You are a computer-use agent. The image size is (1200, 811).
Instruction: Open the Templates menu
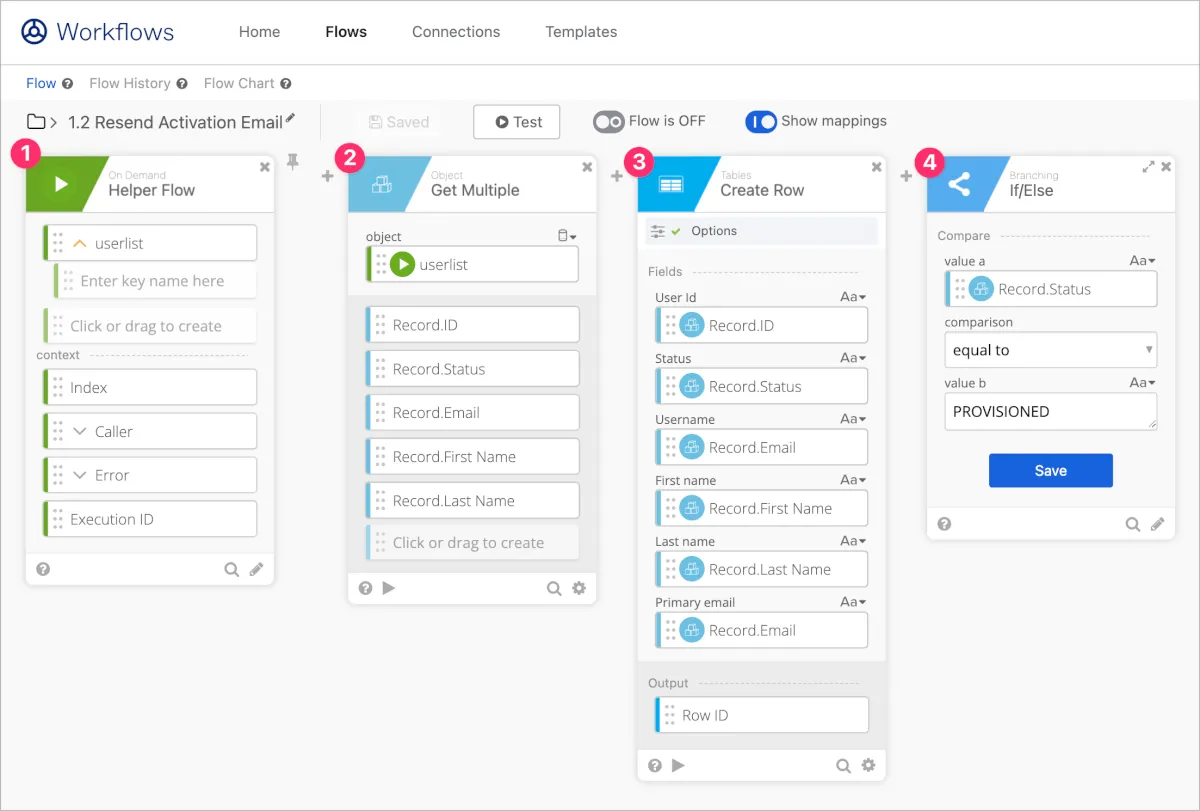coord(581,32)
